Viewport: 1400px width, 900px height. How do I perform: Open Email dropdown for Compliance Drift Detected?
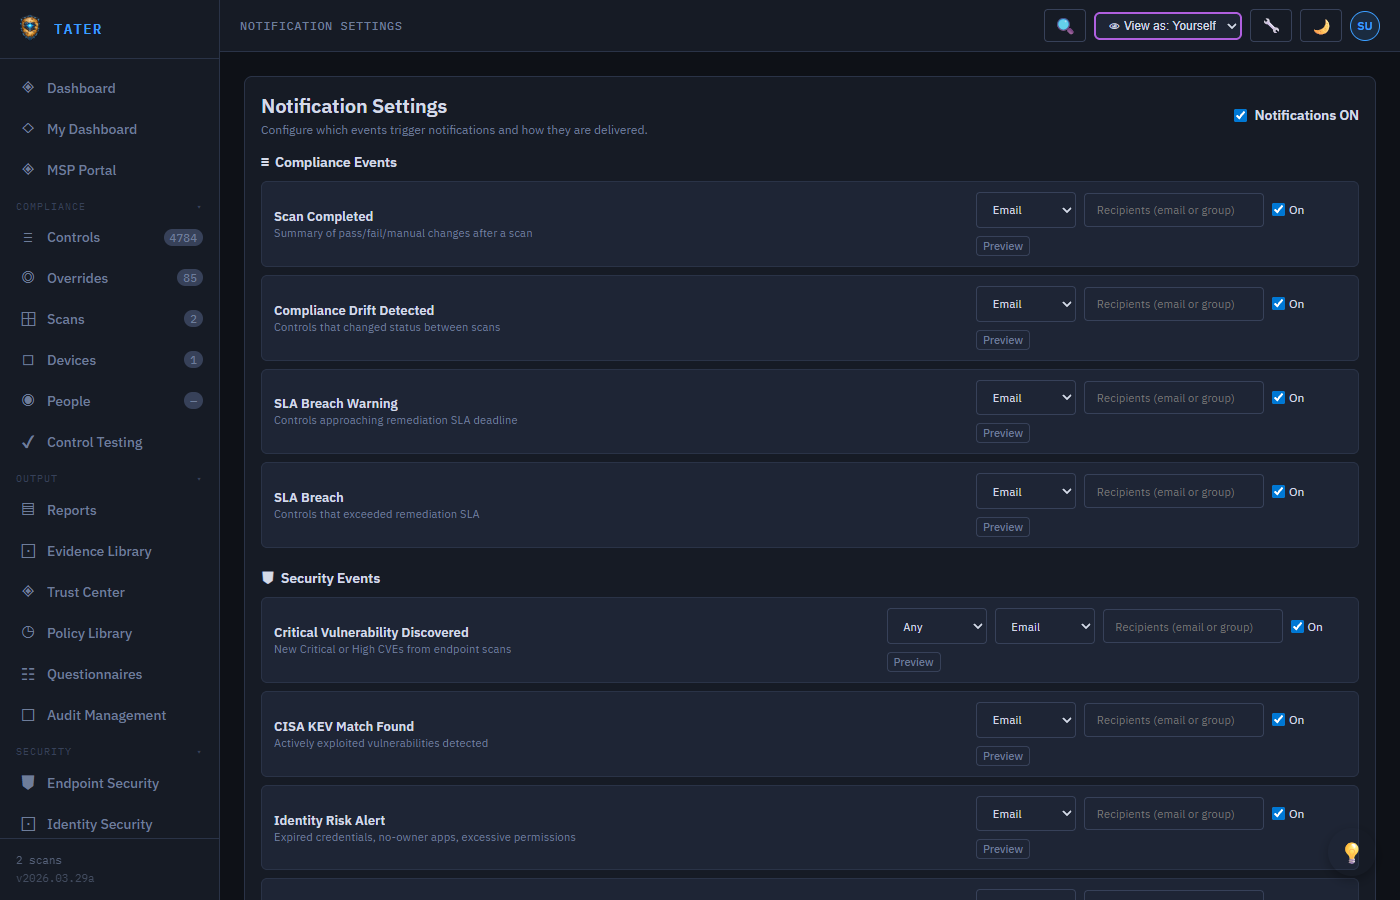1026,304
